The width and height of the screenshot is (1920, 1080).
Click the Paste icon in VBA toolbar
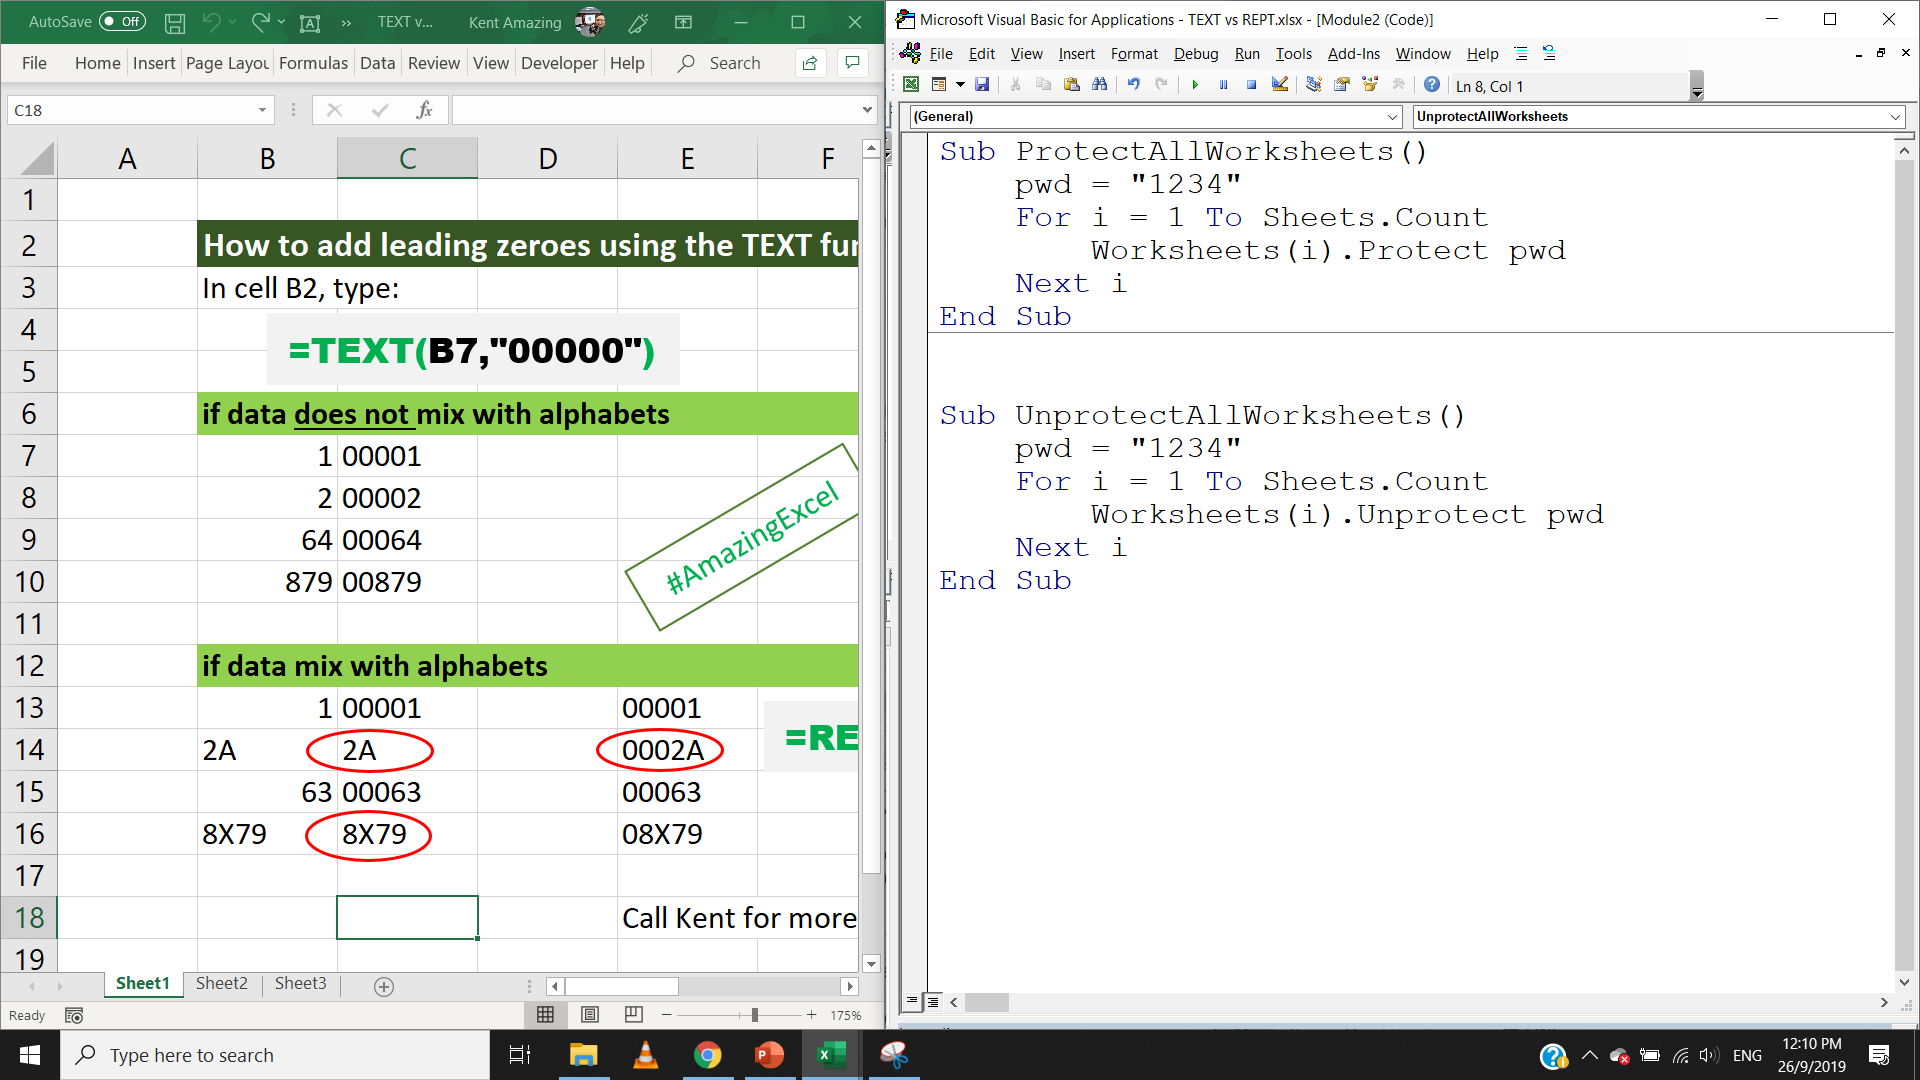point(1072,85)
